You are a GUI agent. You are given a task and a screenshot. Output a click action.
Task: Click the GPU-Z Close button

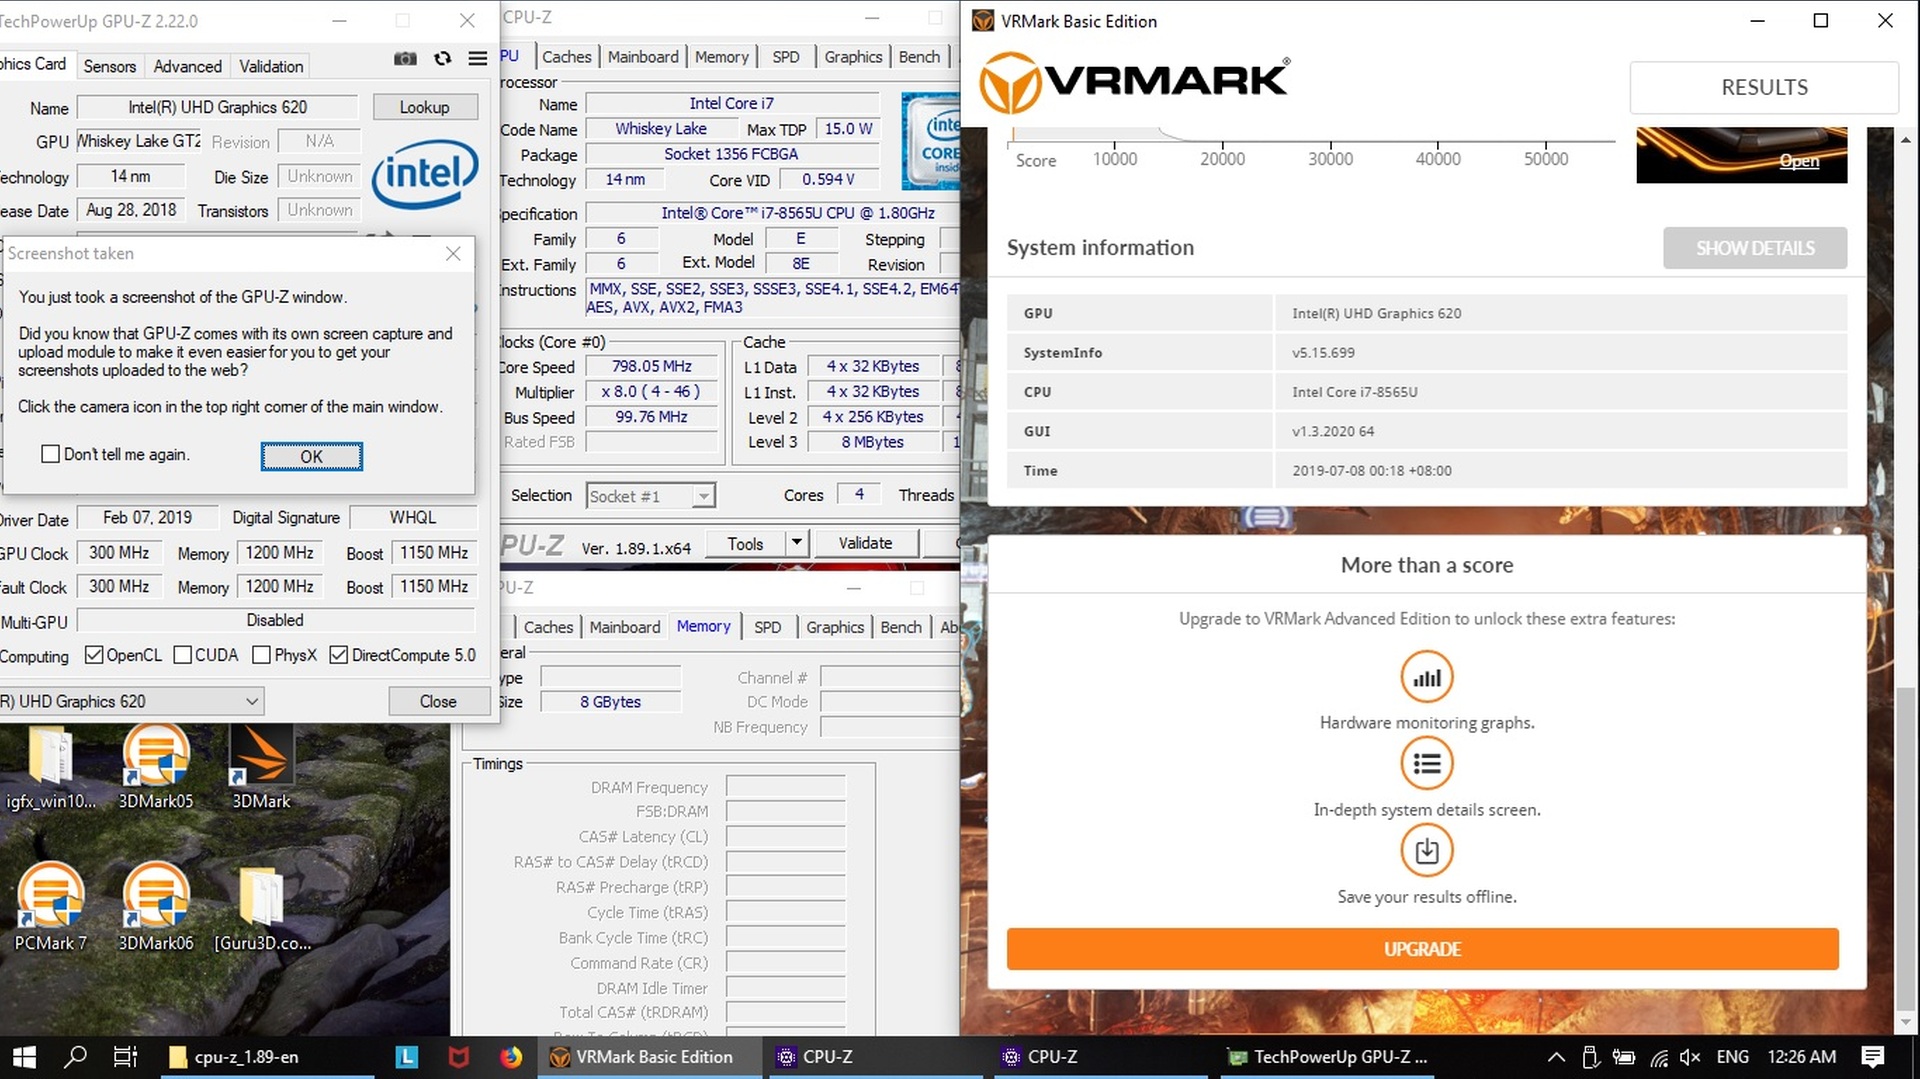click(x=437, y=701)
